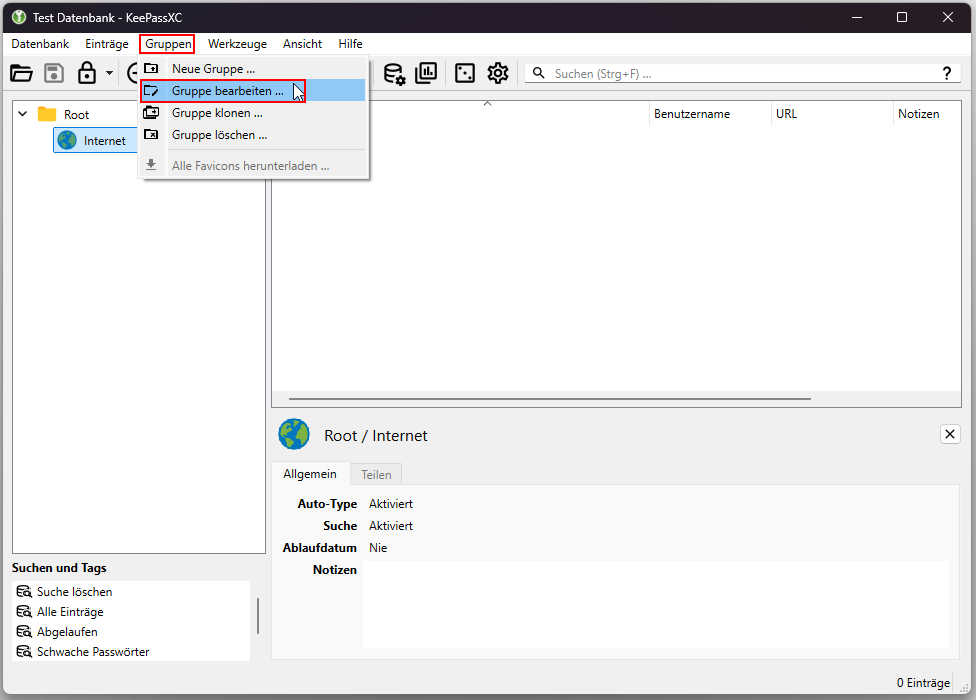976x700 pixels.
Task: Choose Gruppe klonen from the menu
Action: click(253, 113)
